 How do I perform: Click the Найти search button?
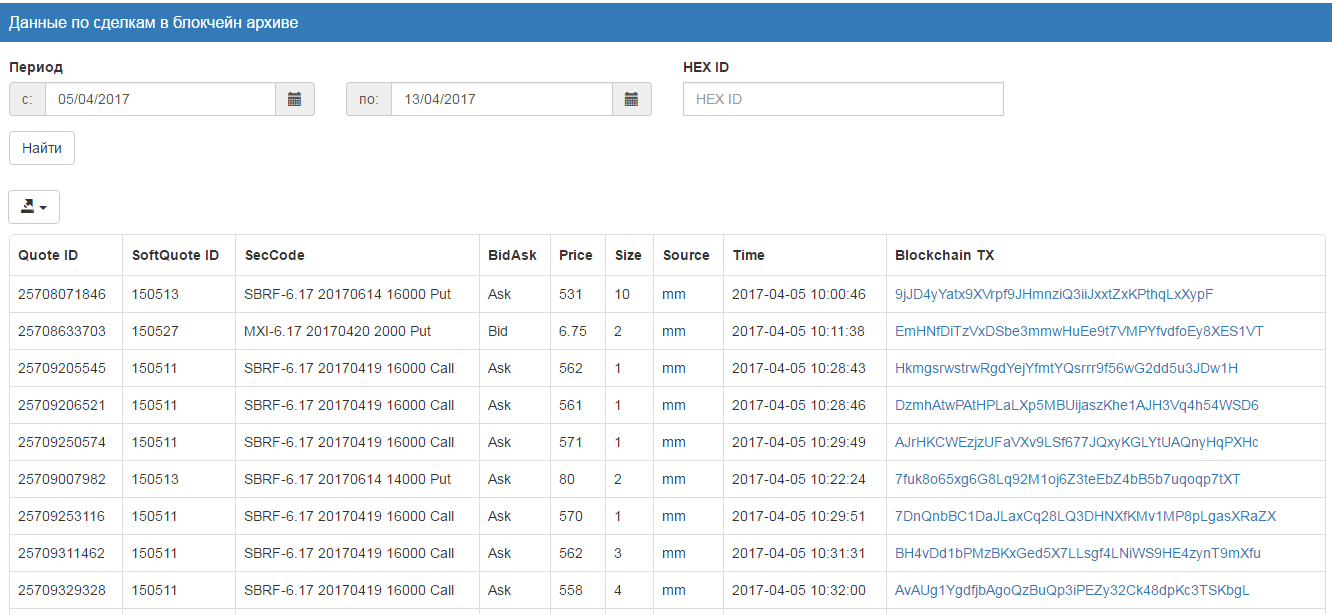(x=42, y=148)
